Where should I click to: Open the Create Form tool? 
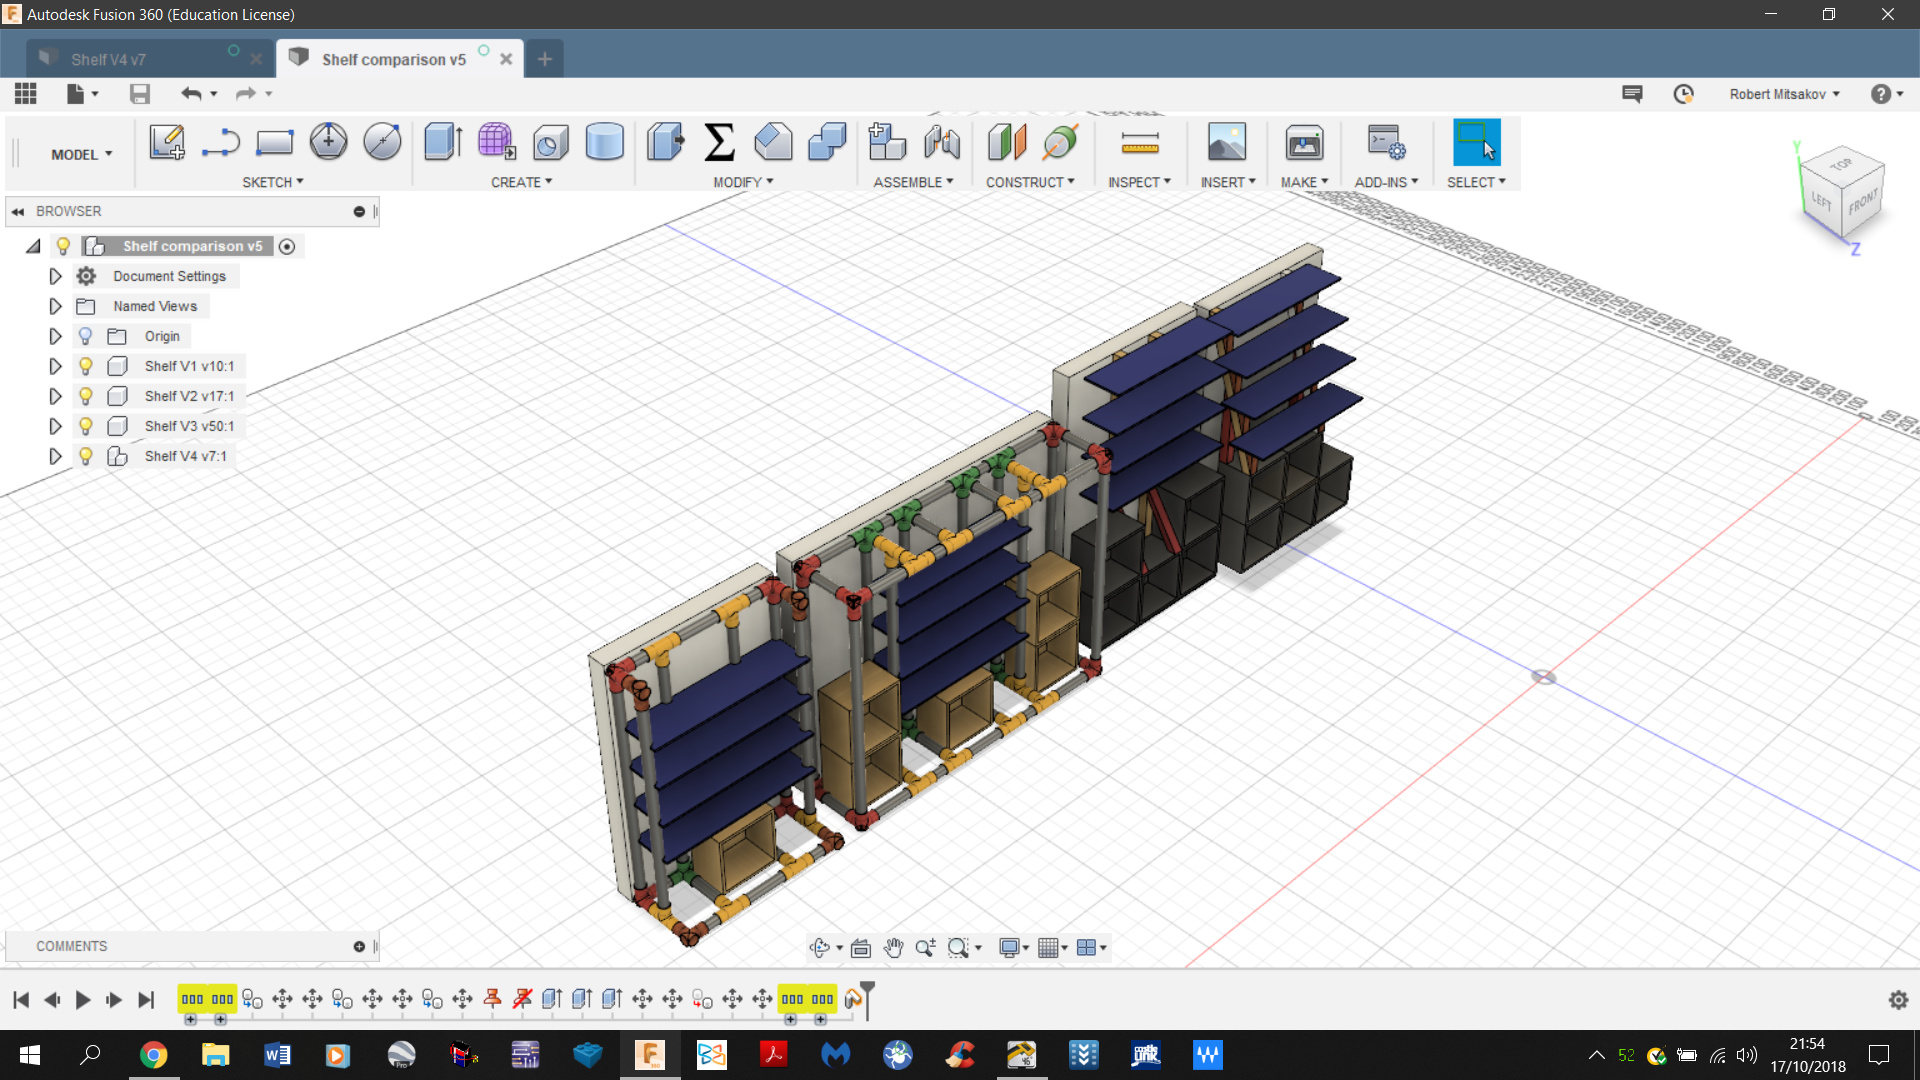pos(496,142)
